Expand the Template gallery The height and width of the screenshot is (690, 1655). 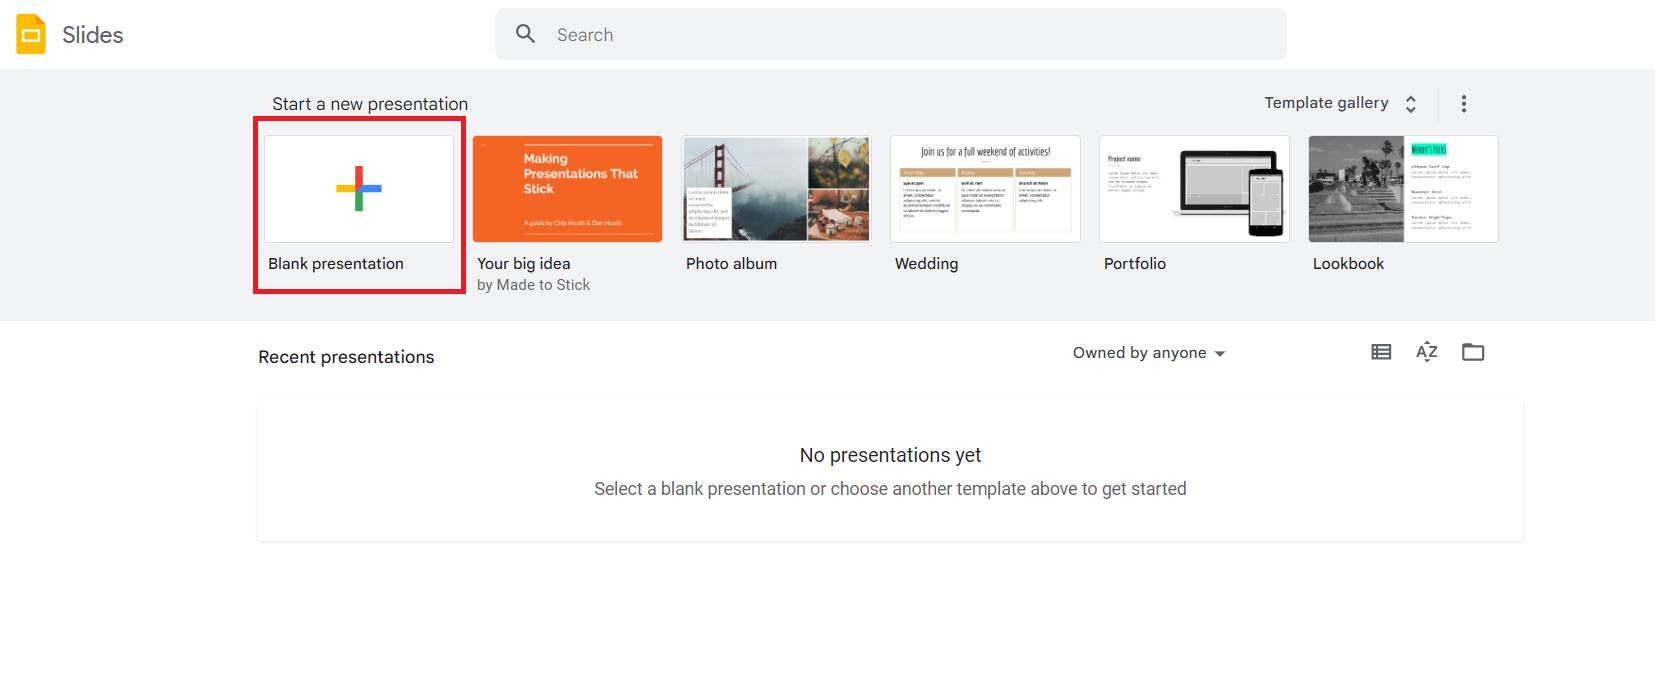(1340, 103)
